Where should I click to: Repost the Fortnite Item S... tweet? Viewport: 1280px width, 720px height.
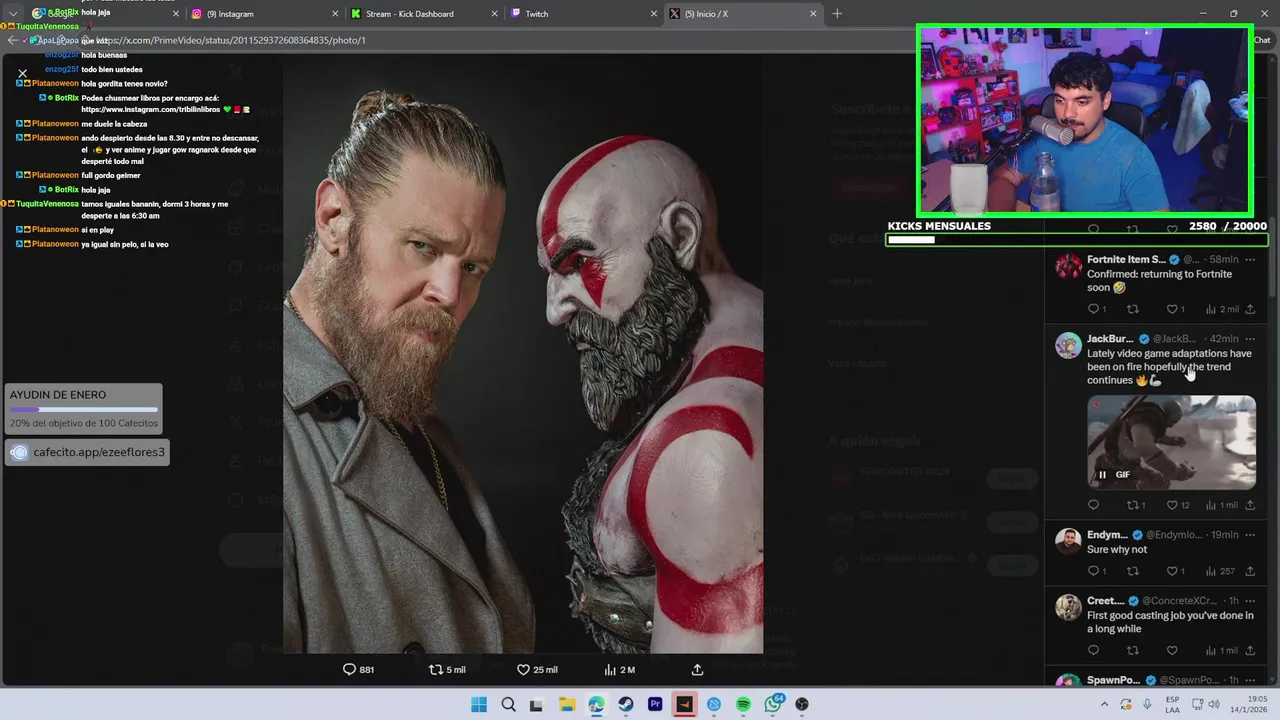pyautogui.click(x=1133, y=309)
